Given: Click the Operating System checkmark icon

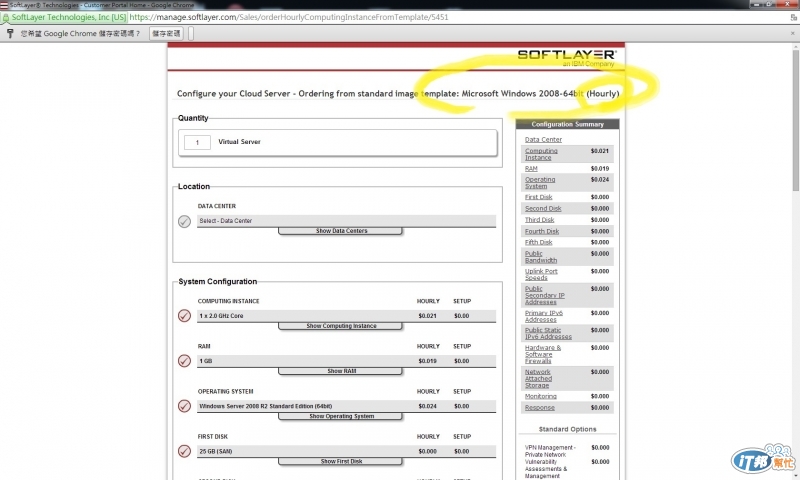Looking at the screenshot, I should coord(184,406).
